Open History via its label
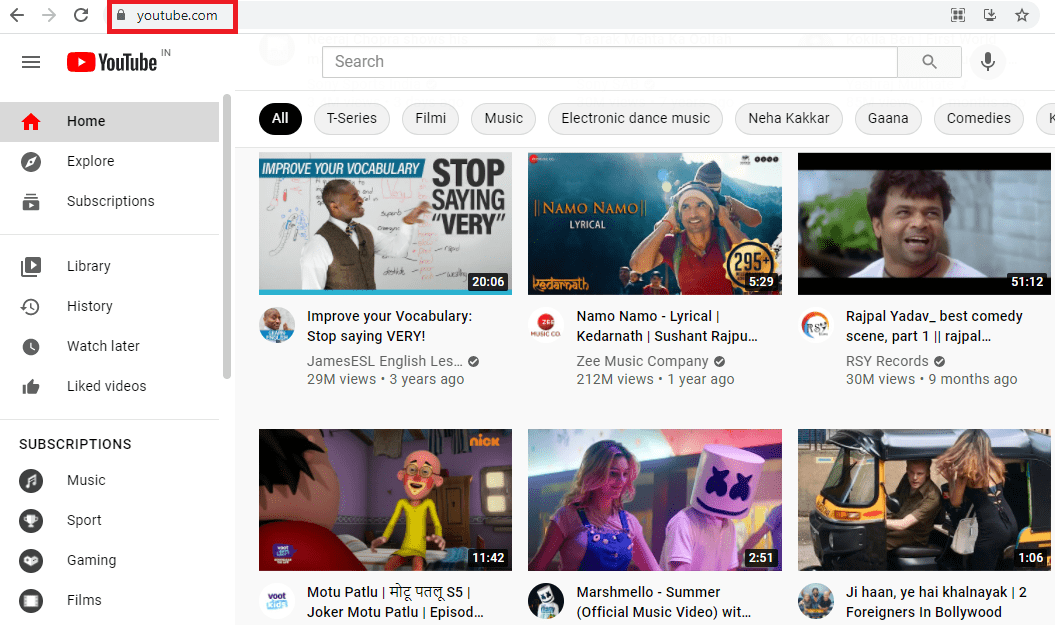Viewport: 1055px width, 625px height. (x=89, y=306)
